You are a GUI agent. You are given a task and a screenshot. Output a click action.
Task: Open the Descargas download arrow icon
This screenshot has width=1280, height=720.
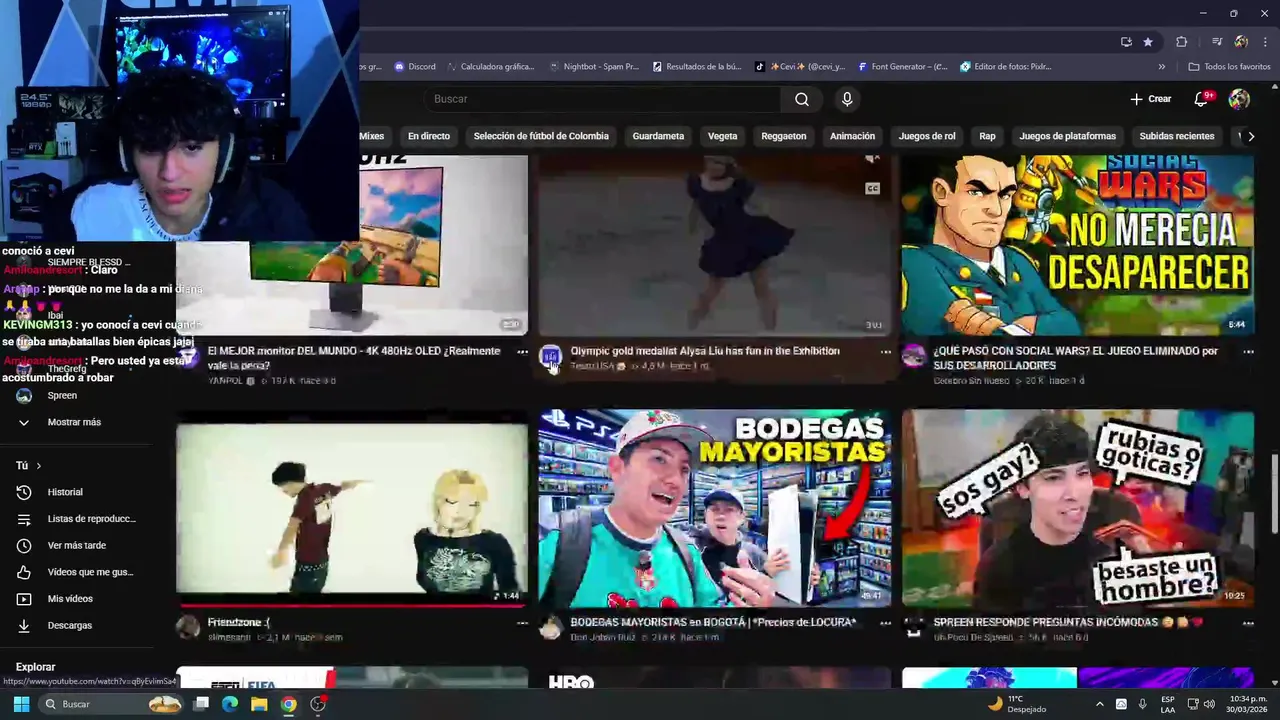(x=24, y=625)
